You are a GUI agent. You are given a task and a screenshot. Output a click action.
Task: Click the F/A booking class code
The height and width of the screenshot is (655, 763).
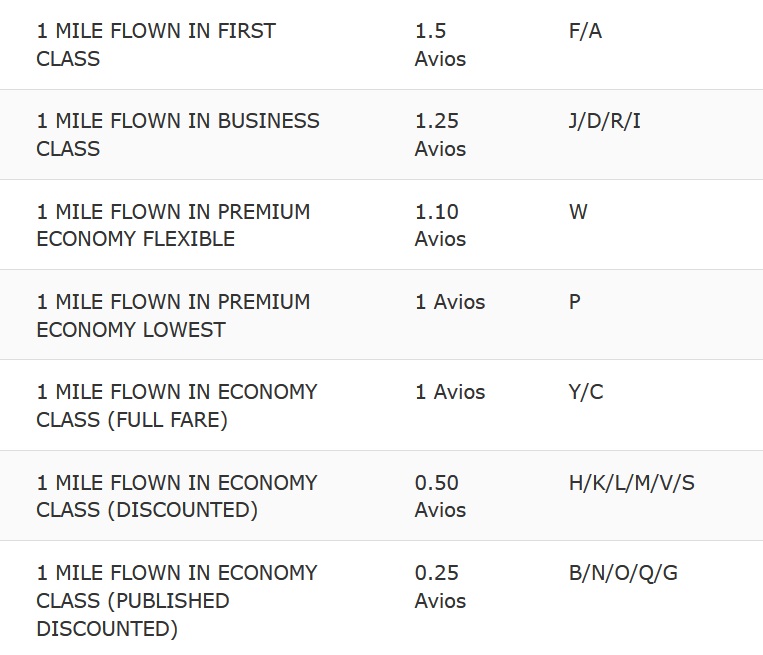pos(585,31)
